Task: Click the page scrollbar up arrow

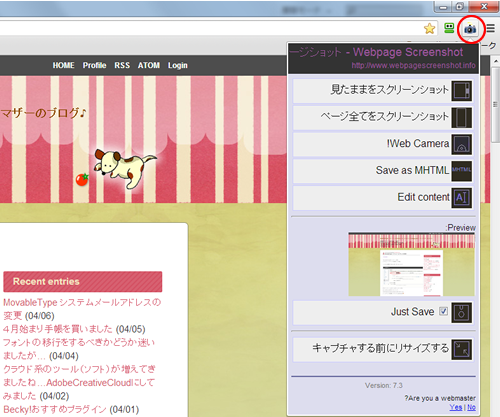Action: tap(495, 61)
